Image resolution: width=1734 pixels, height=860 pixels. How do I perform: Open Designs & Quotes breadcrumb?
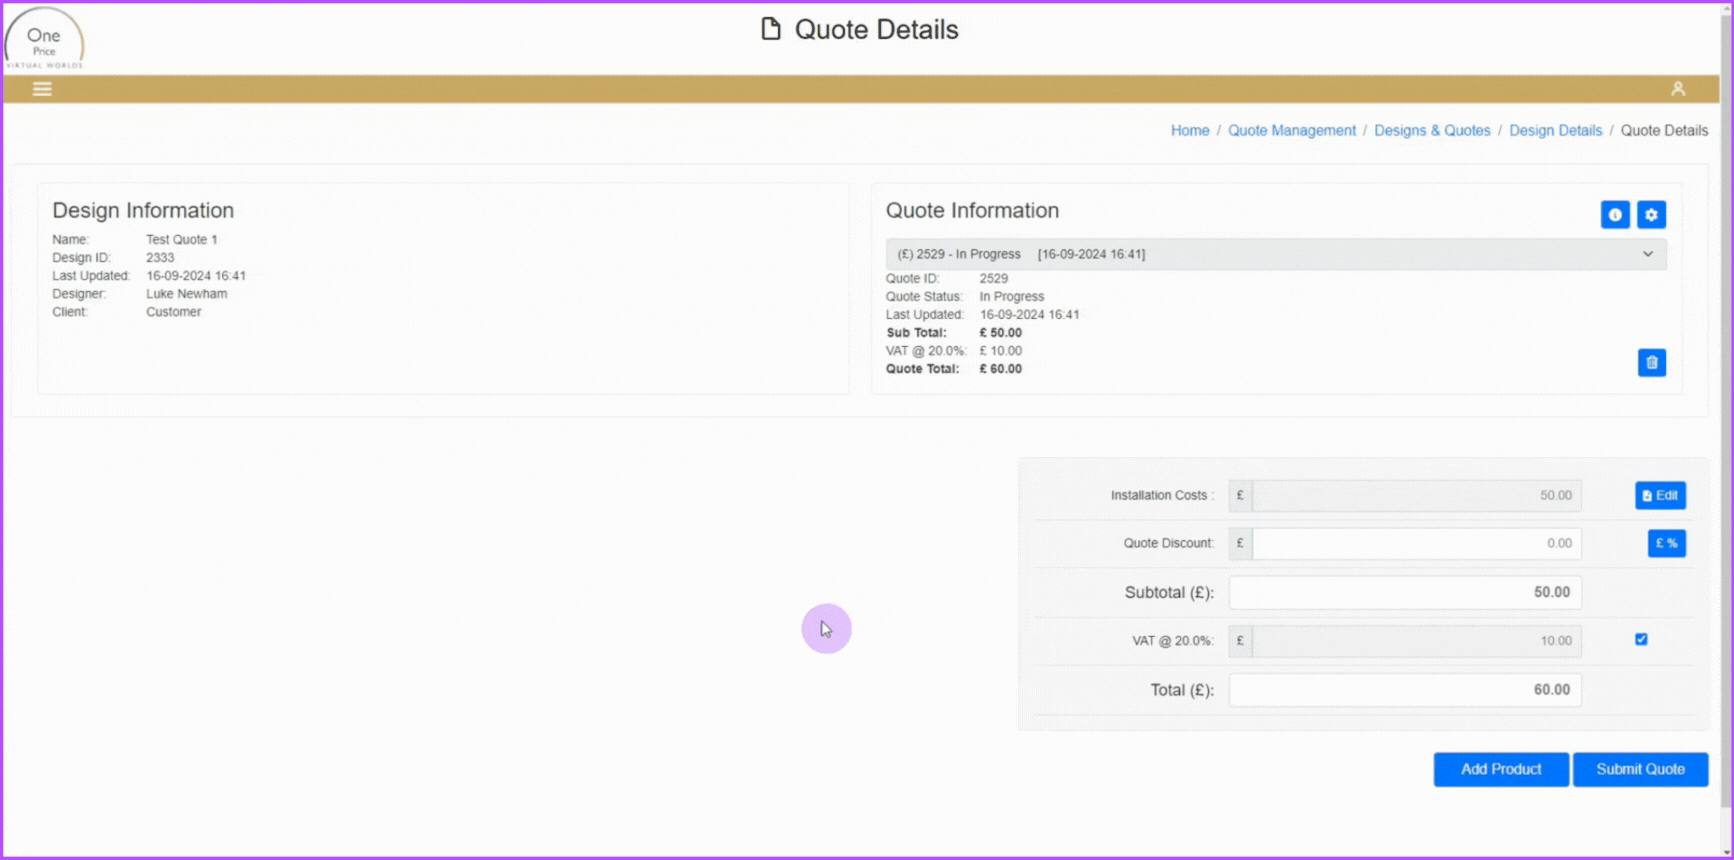coord(1432,131)
